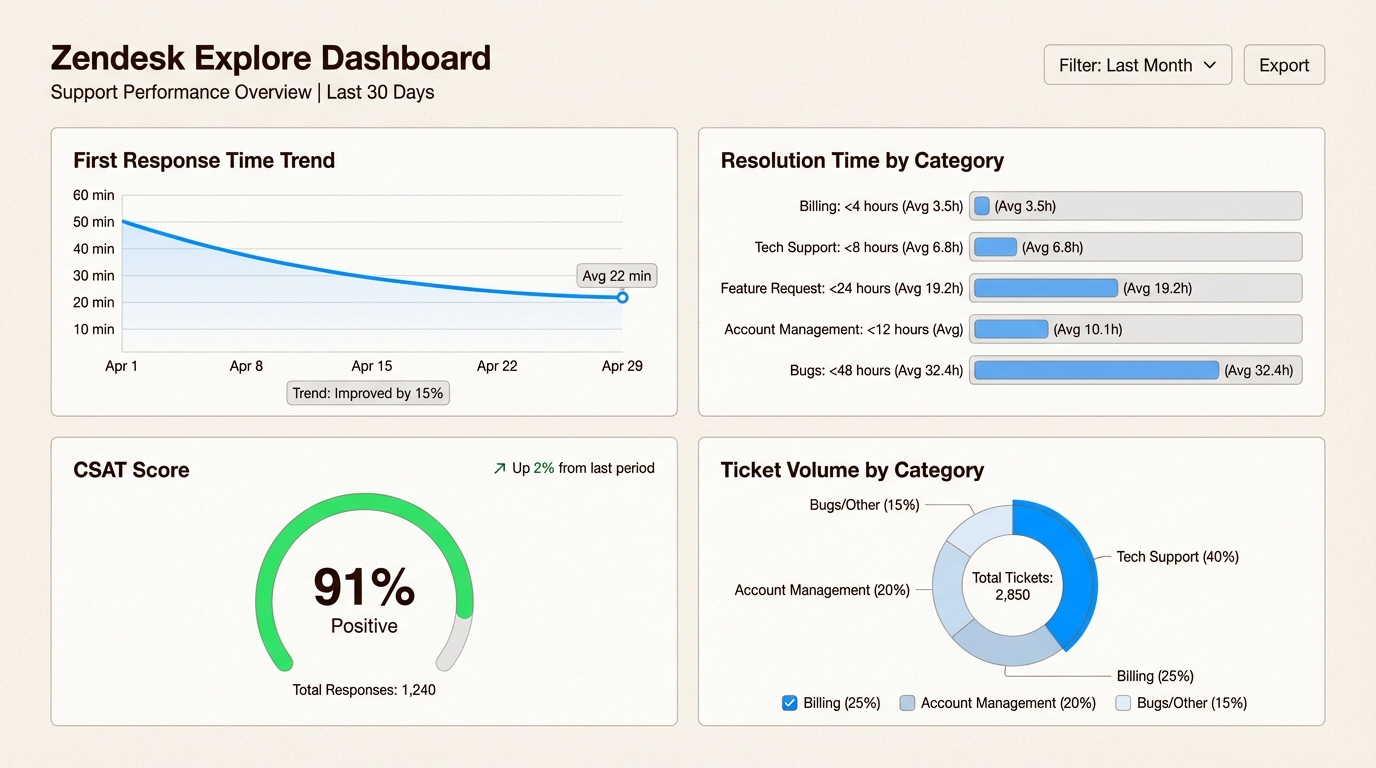Toggle the Bugs/Other (15%) legend box

(1123, 703)
